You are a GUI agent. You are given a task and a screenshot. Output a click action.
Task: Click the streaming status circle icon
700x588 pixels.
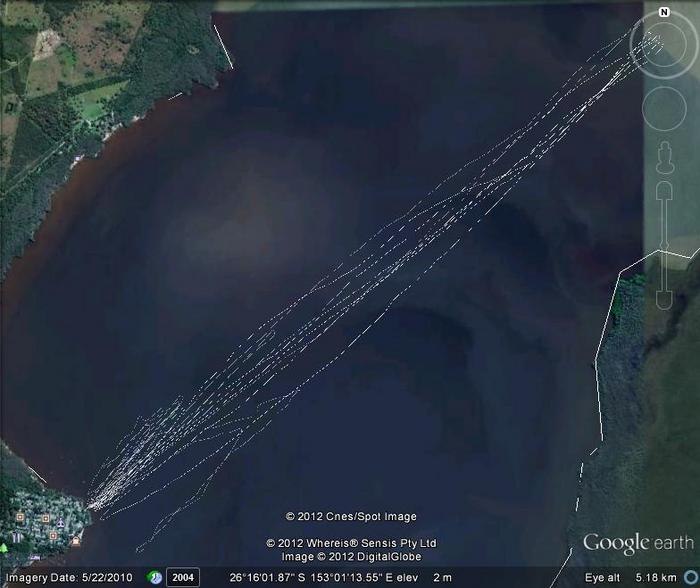(691, 577)
